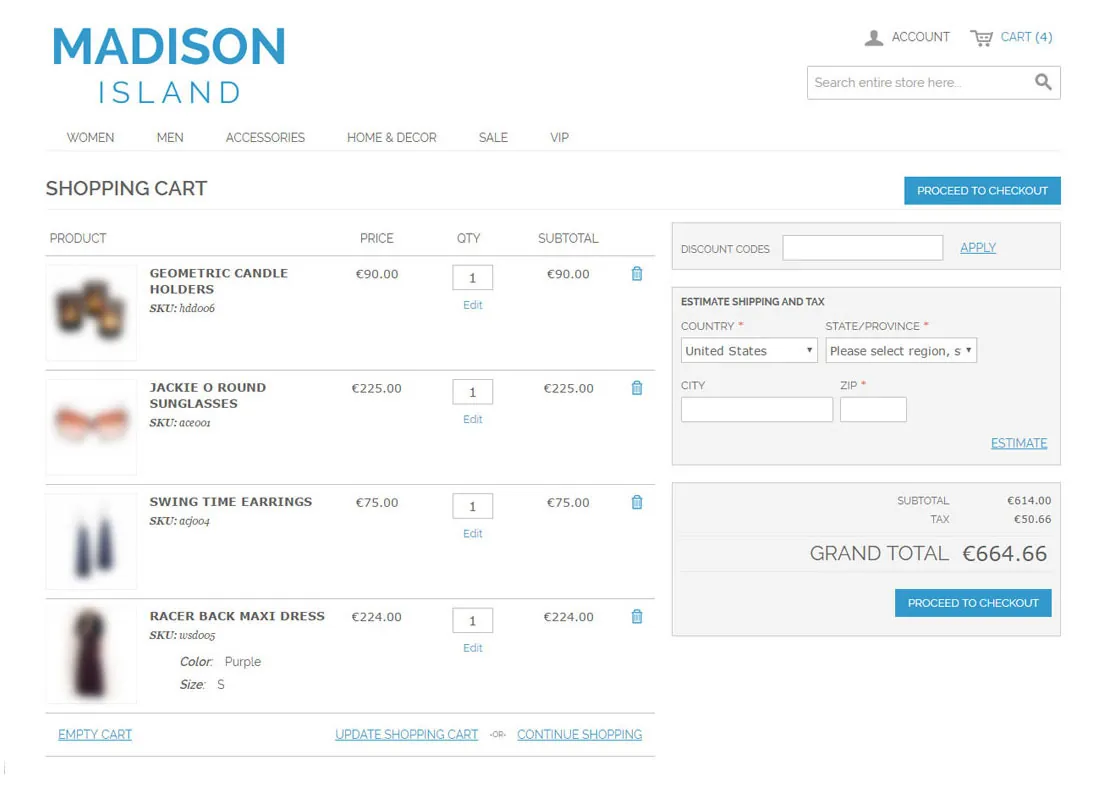This screenshot has width=1100, height=795.
Task: Go to Madison Island logo homepage
Action: [169, 65]
